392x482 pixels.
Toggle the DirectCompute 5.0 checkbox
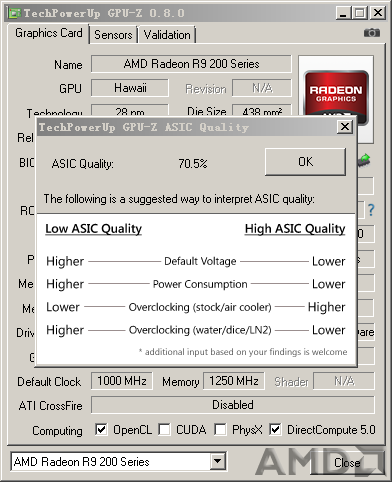pyautogui.click(x=275, y=429)
